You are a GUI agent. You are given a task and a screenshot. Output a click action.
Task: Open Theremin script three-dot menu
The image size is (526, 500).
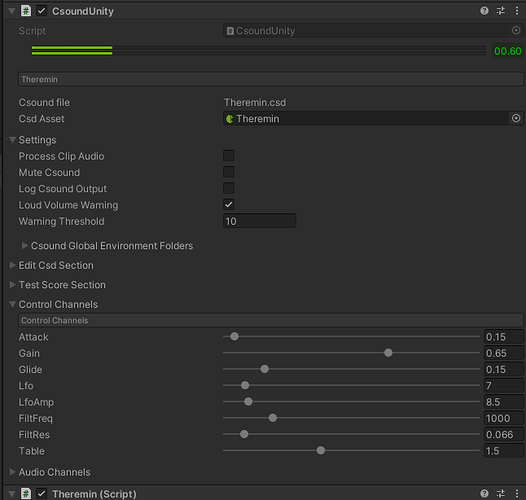[517, 493]
